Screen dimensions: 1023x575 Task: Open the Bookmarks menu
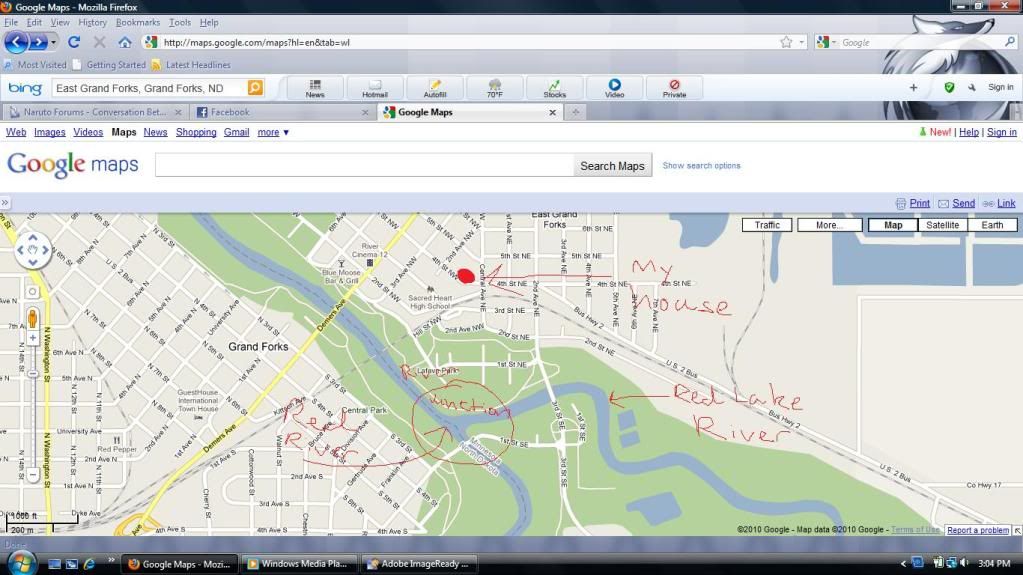[137, 22]
